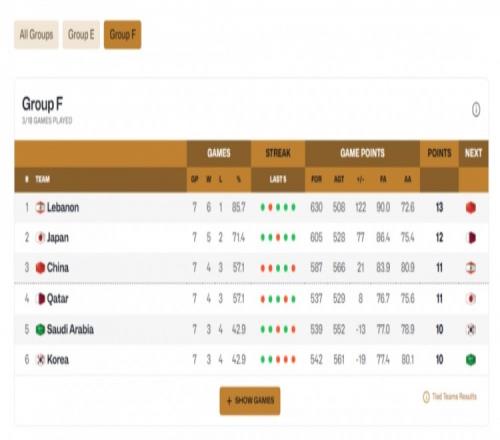Switch to the All Groups tab
Image resolution: width=500 pixels, height=440 pixels.
tap(36, 34)
